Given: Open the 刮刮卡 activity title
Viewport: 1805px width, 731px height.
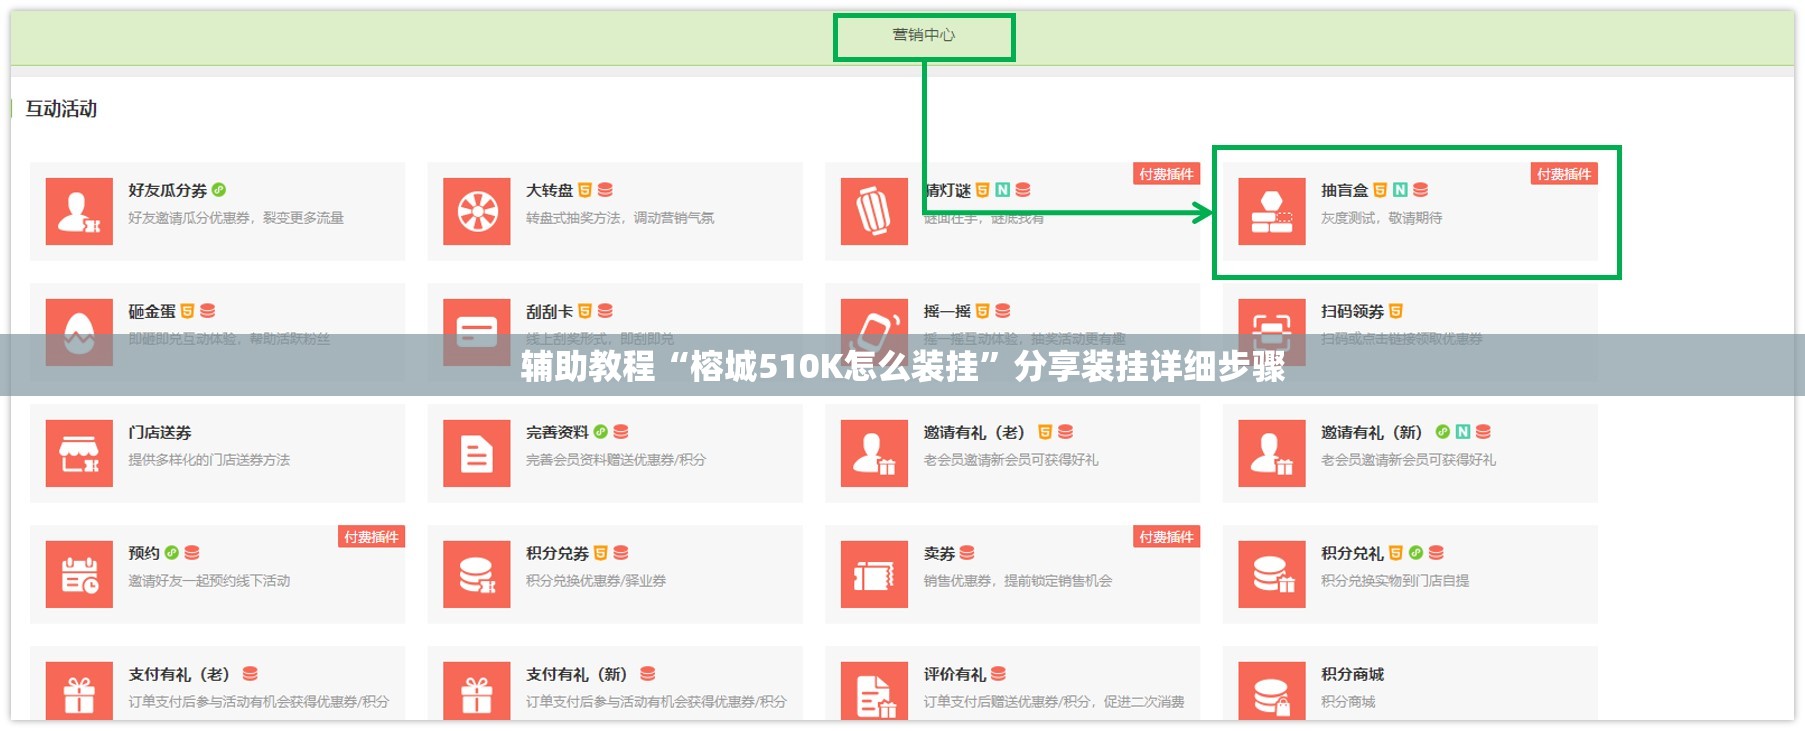Looking at the screenshot, I should (x=550, y=311).
